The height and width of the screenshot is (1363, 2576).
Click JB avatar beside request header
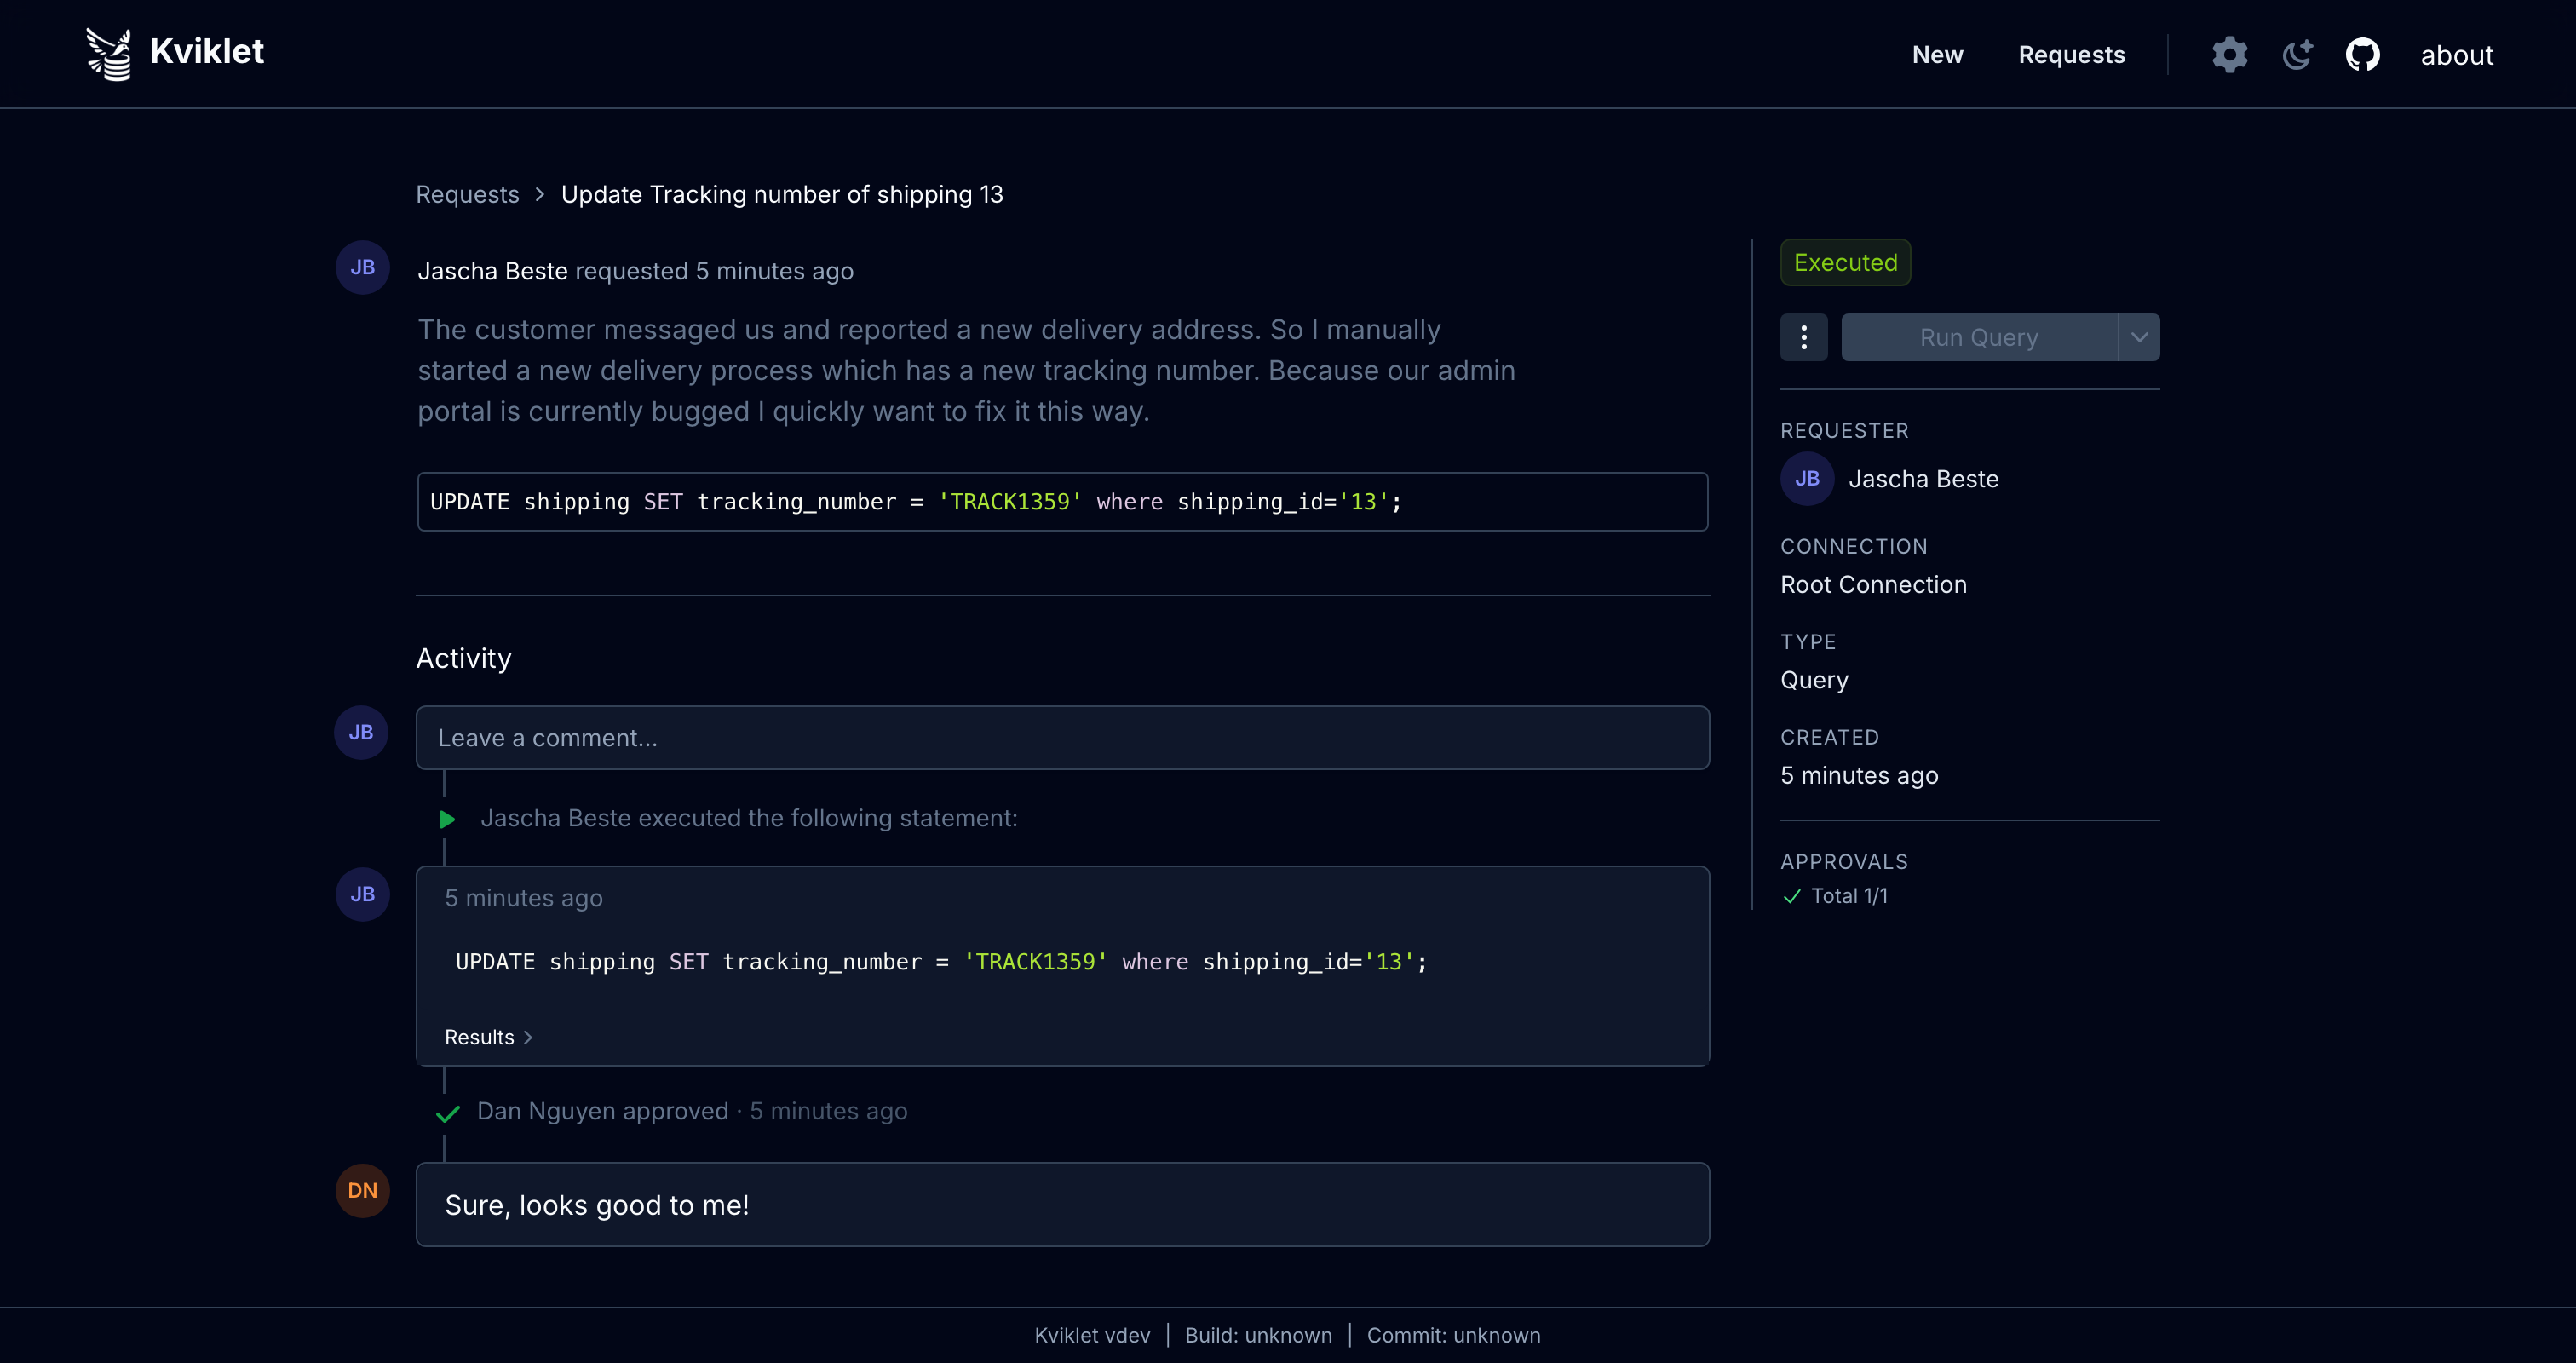click(x=362, y=267)
